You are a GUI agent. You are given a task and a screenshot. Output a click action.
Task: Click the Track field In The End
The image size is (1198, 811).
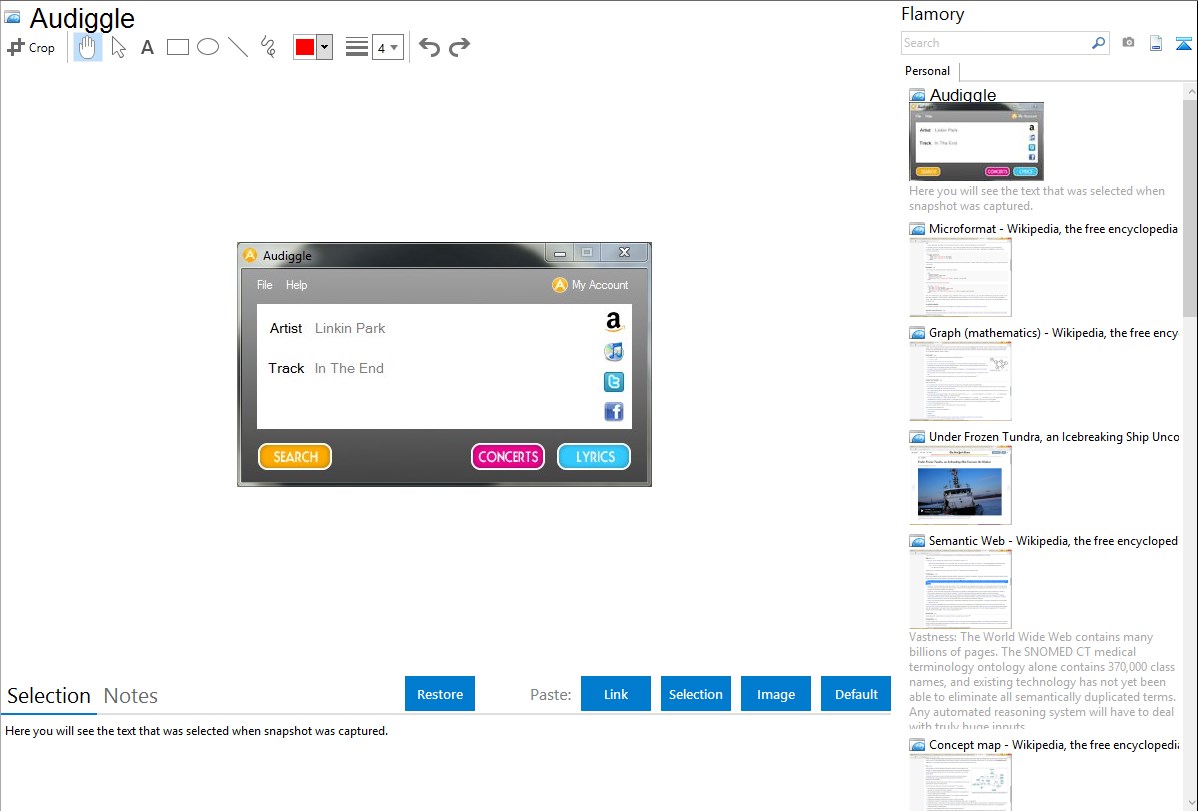click(349, 368)
